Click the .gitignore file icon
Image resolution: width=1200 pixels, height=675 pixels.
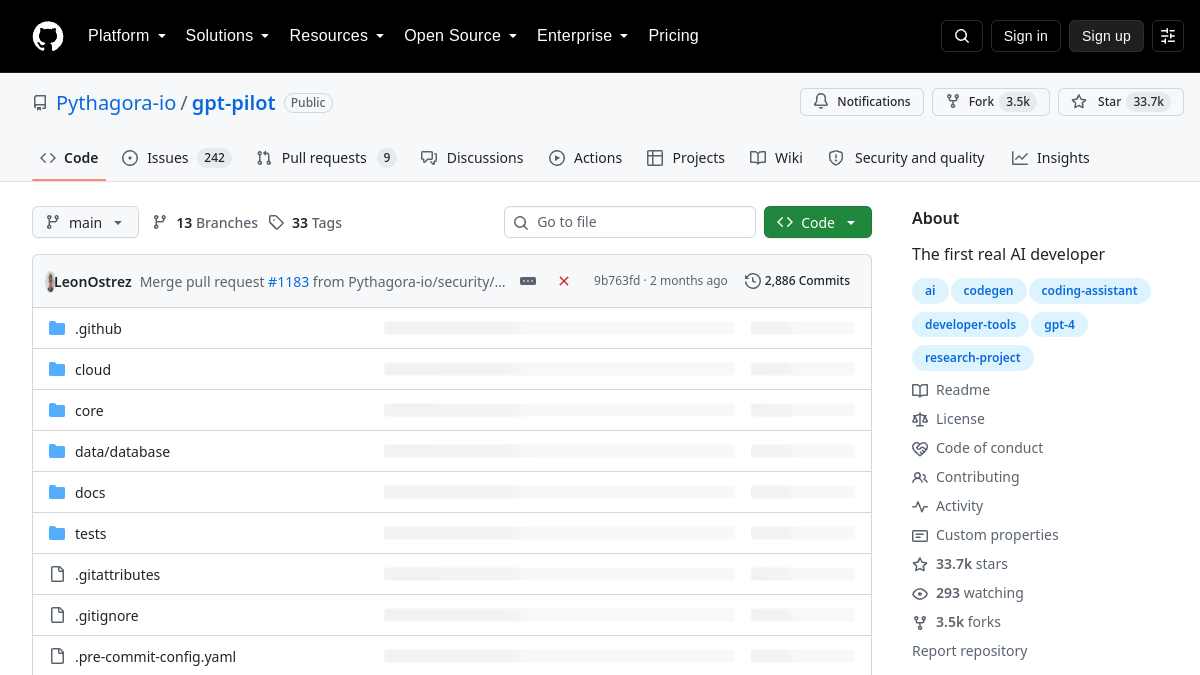(x=57, y=615)
